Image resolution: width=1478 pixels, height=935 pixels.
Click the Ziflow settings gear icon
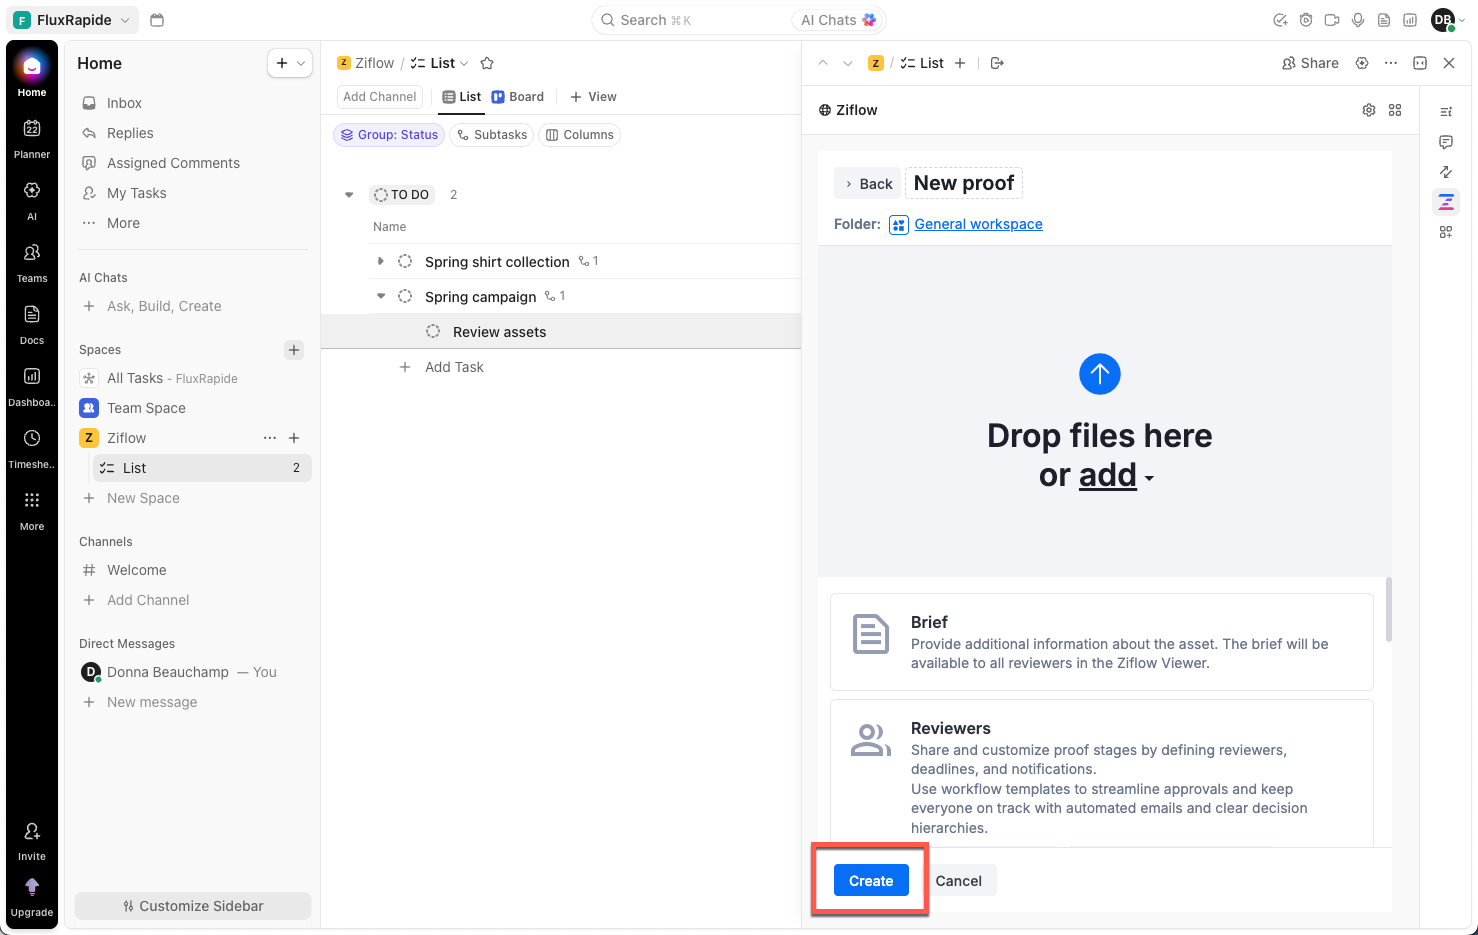1369,110
